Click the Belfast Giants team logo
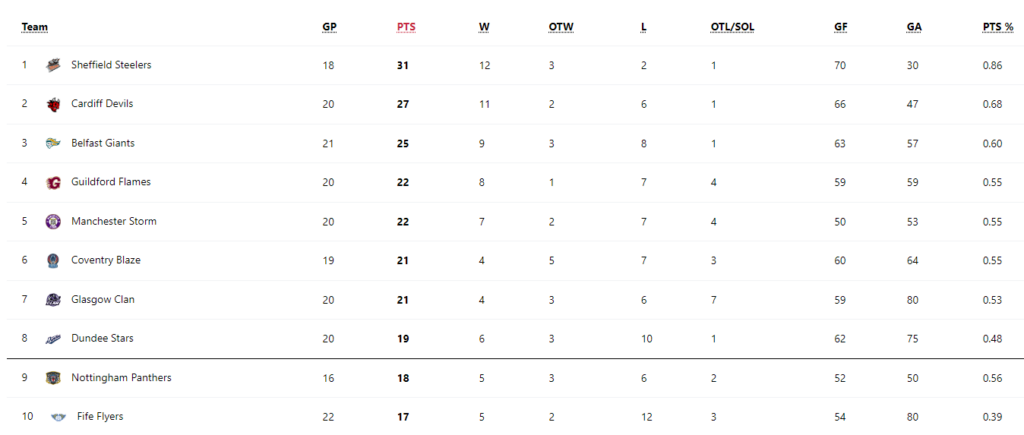The width and height of the screenshot is (1024, 435). point(53,143)
